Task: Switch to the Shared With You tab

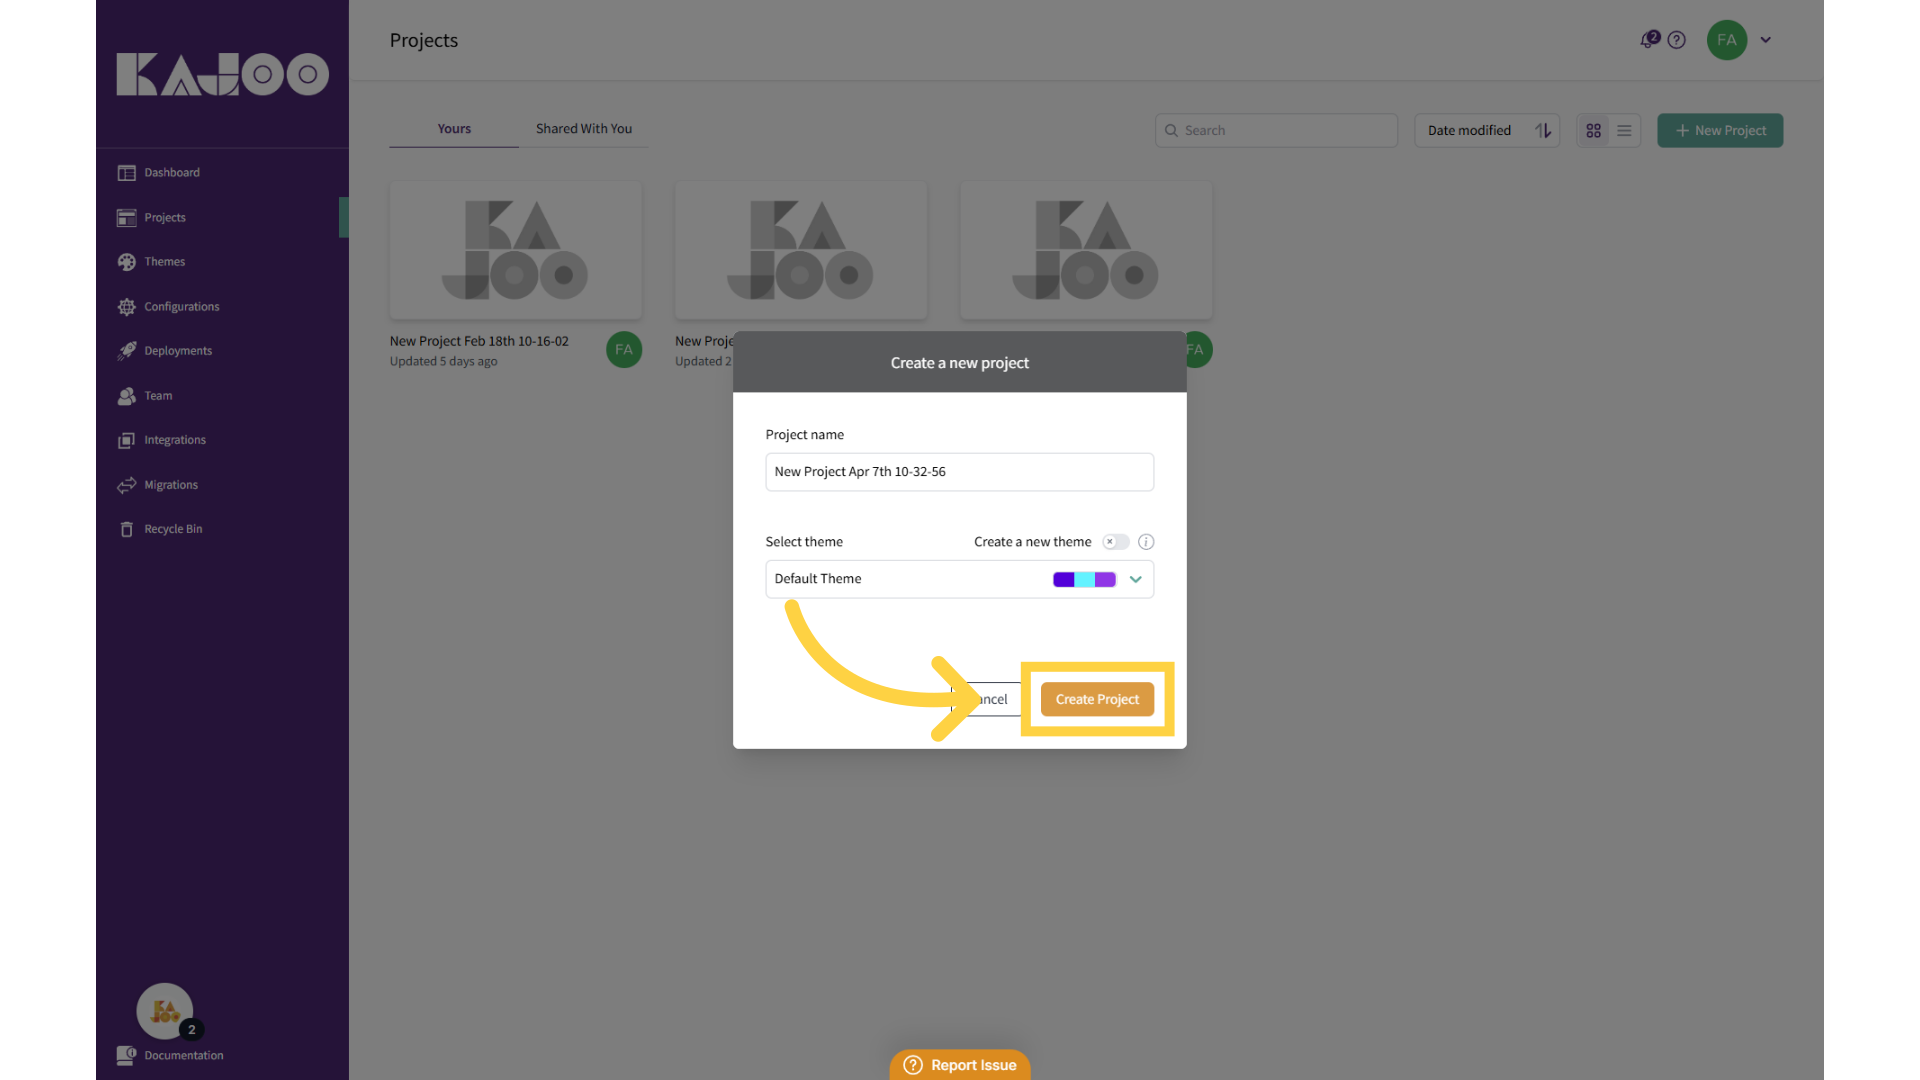Action: coord(583,128)
